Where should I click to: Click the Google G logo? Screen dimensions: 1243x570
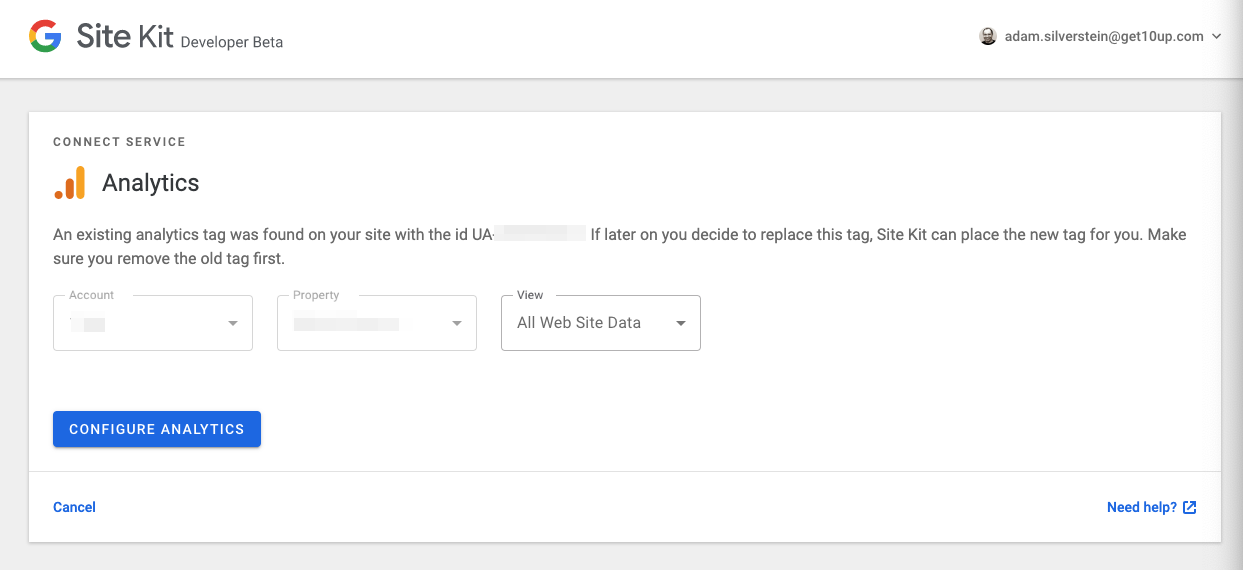pos(45,37)
